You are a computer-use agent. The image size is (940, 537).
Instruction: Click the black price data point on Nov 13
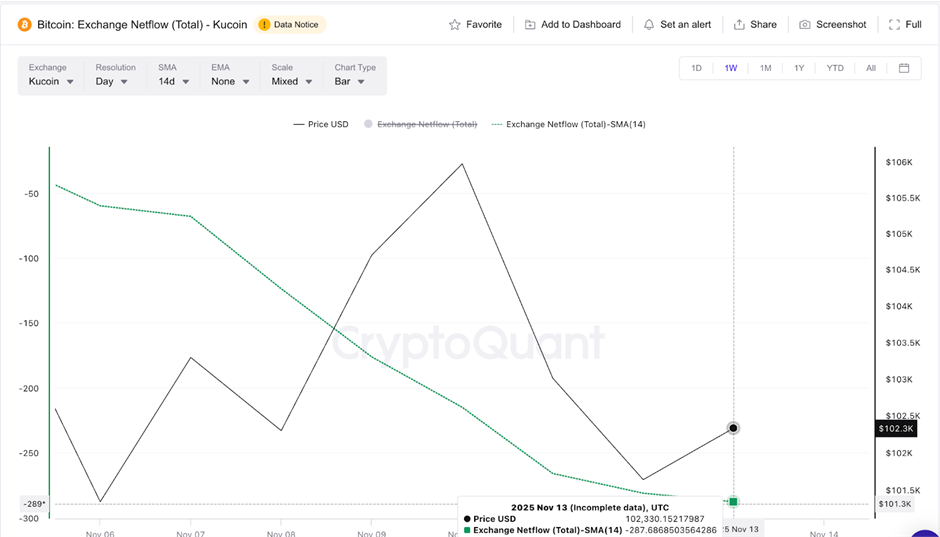734,428
